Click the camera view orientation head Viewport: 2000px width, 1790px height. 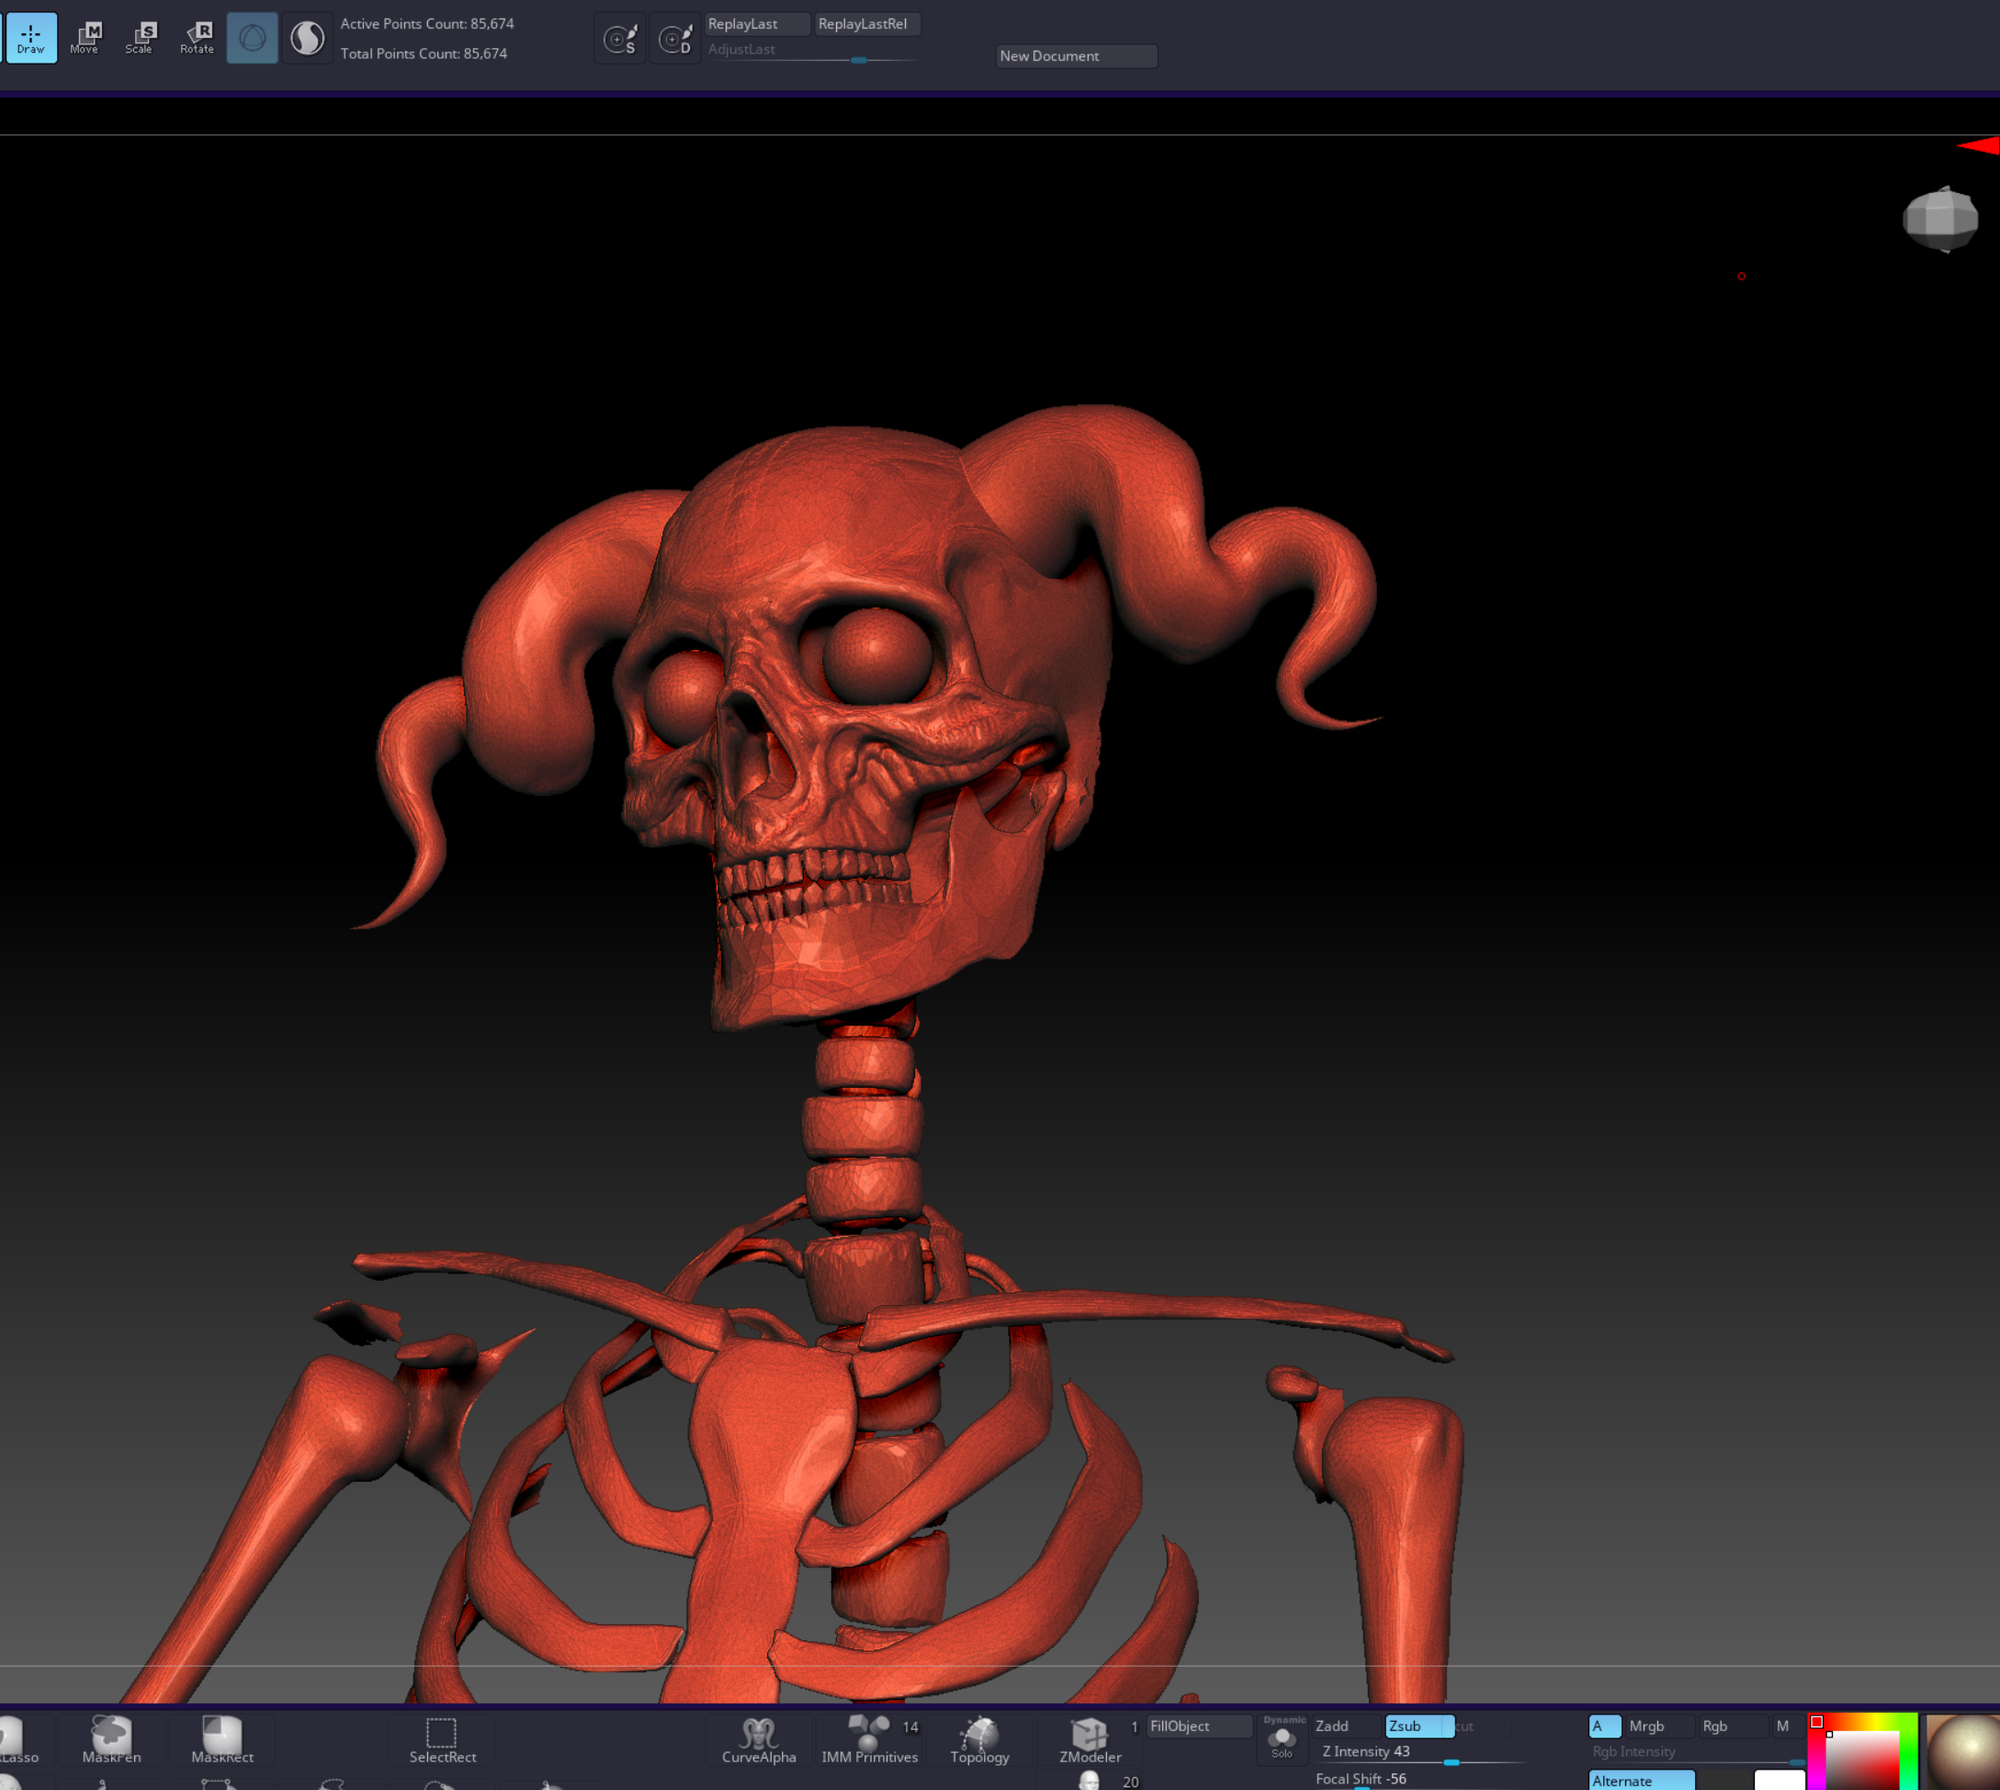click(x=1940, y=218)
